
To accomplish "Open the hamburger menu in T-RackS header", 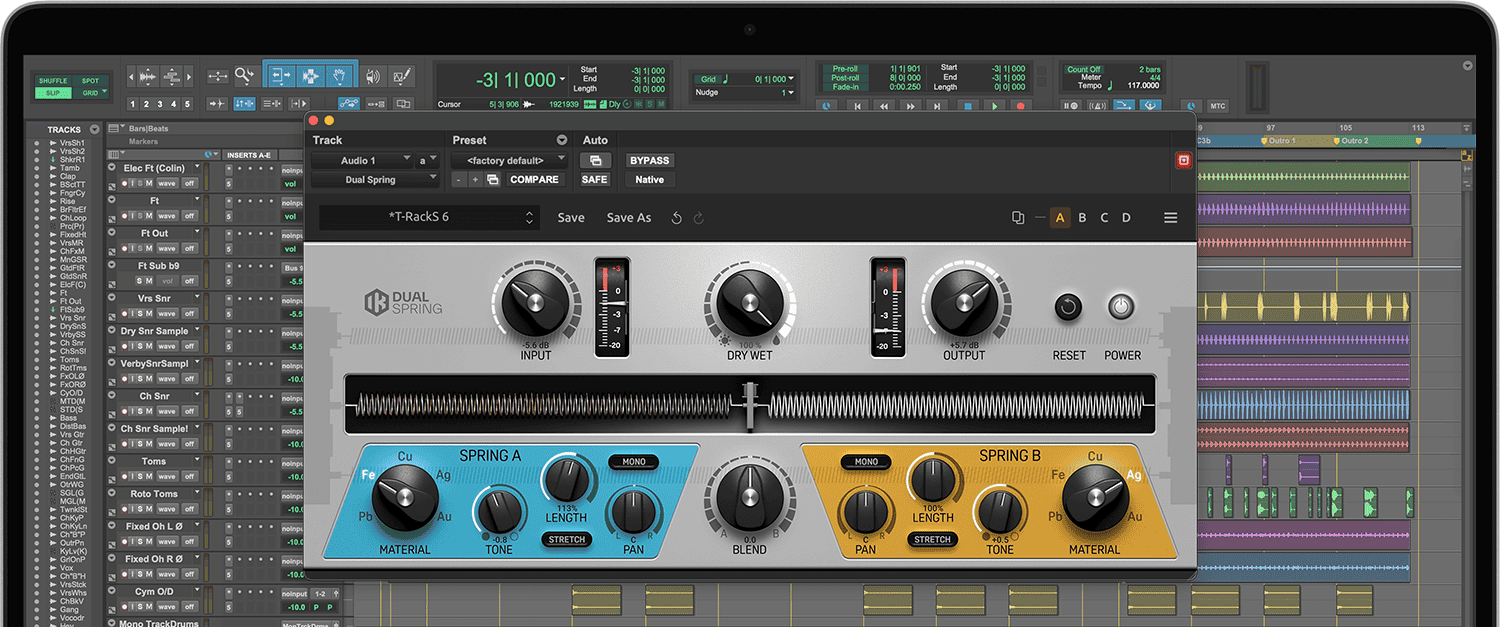I will click(1170, 218).
